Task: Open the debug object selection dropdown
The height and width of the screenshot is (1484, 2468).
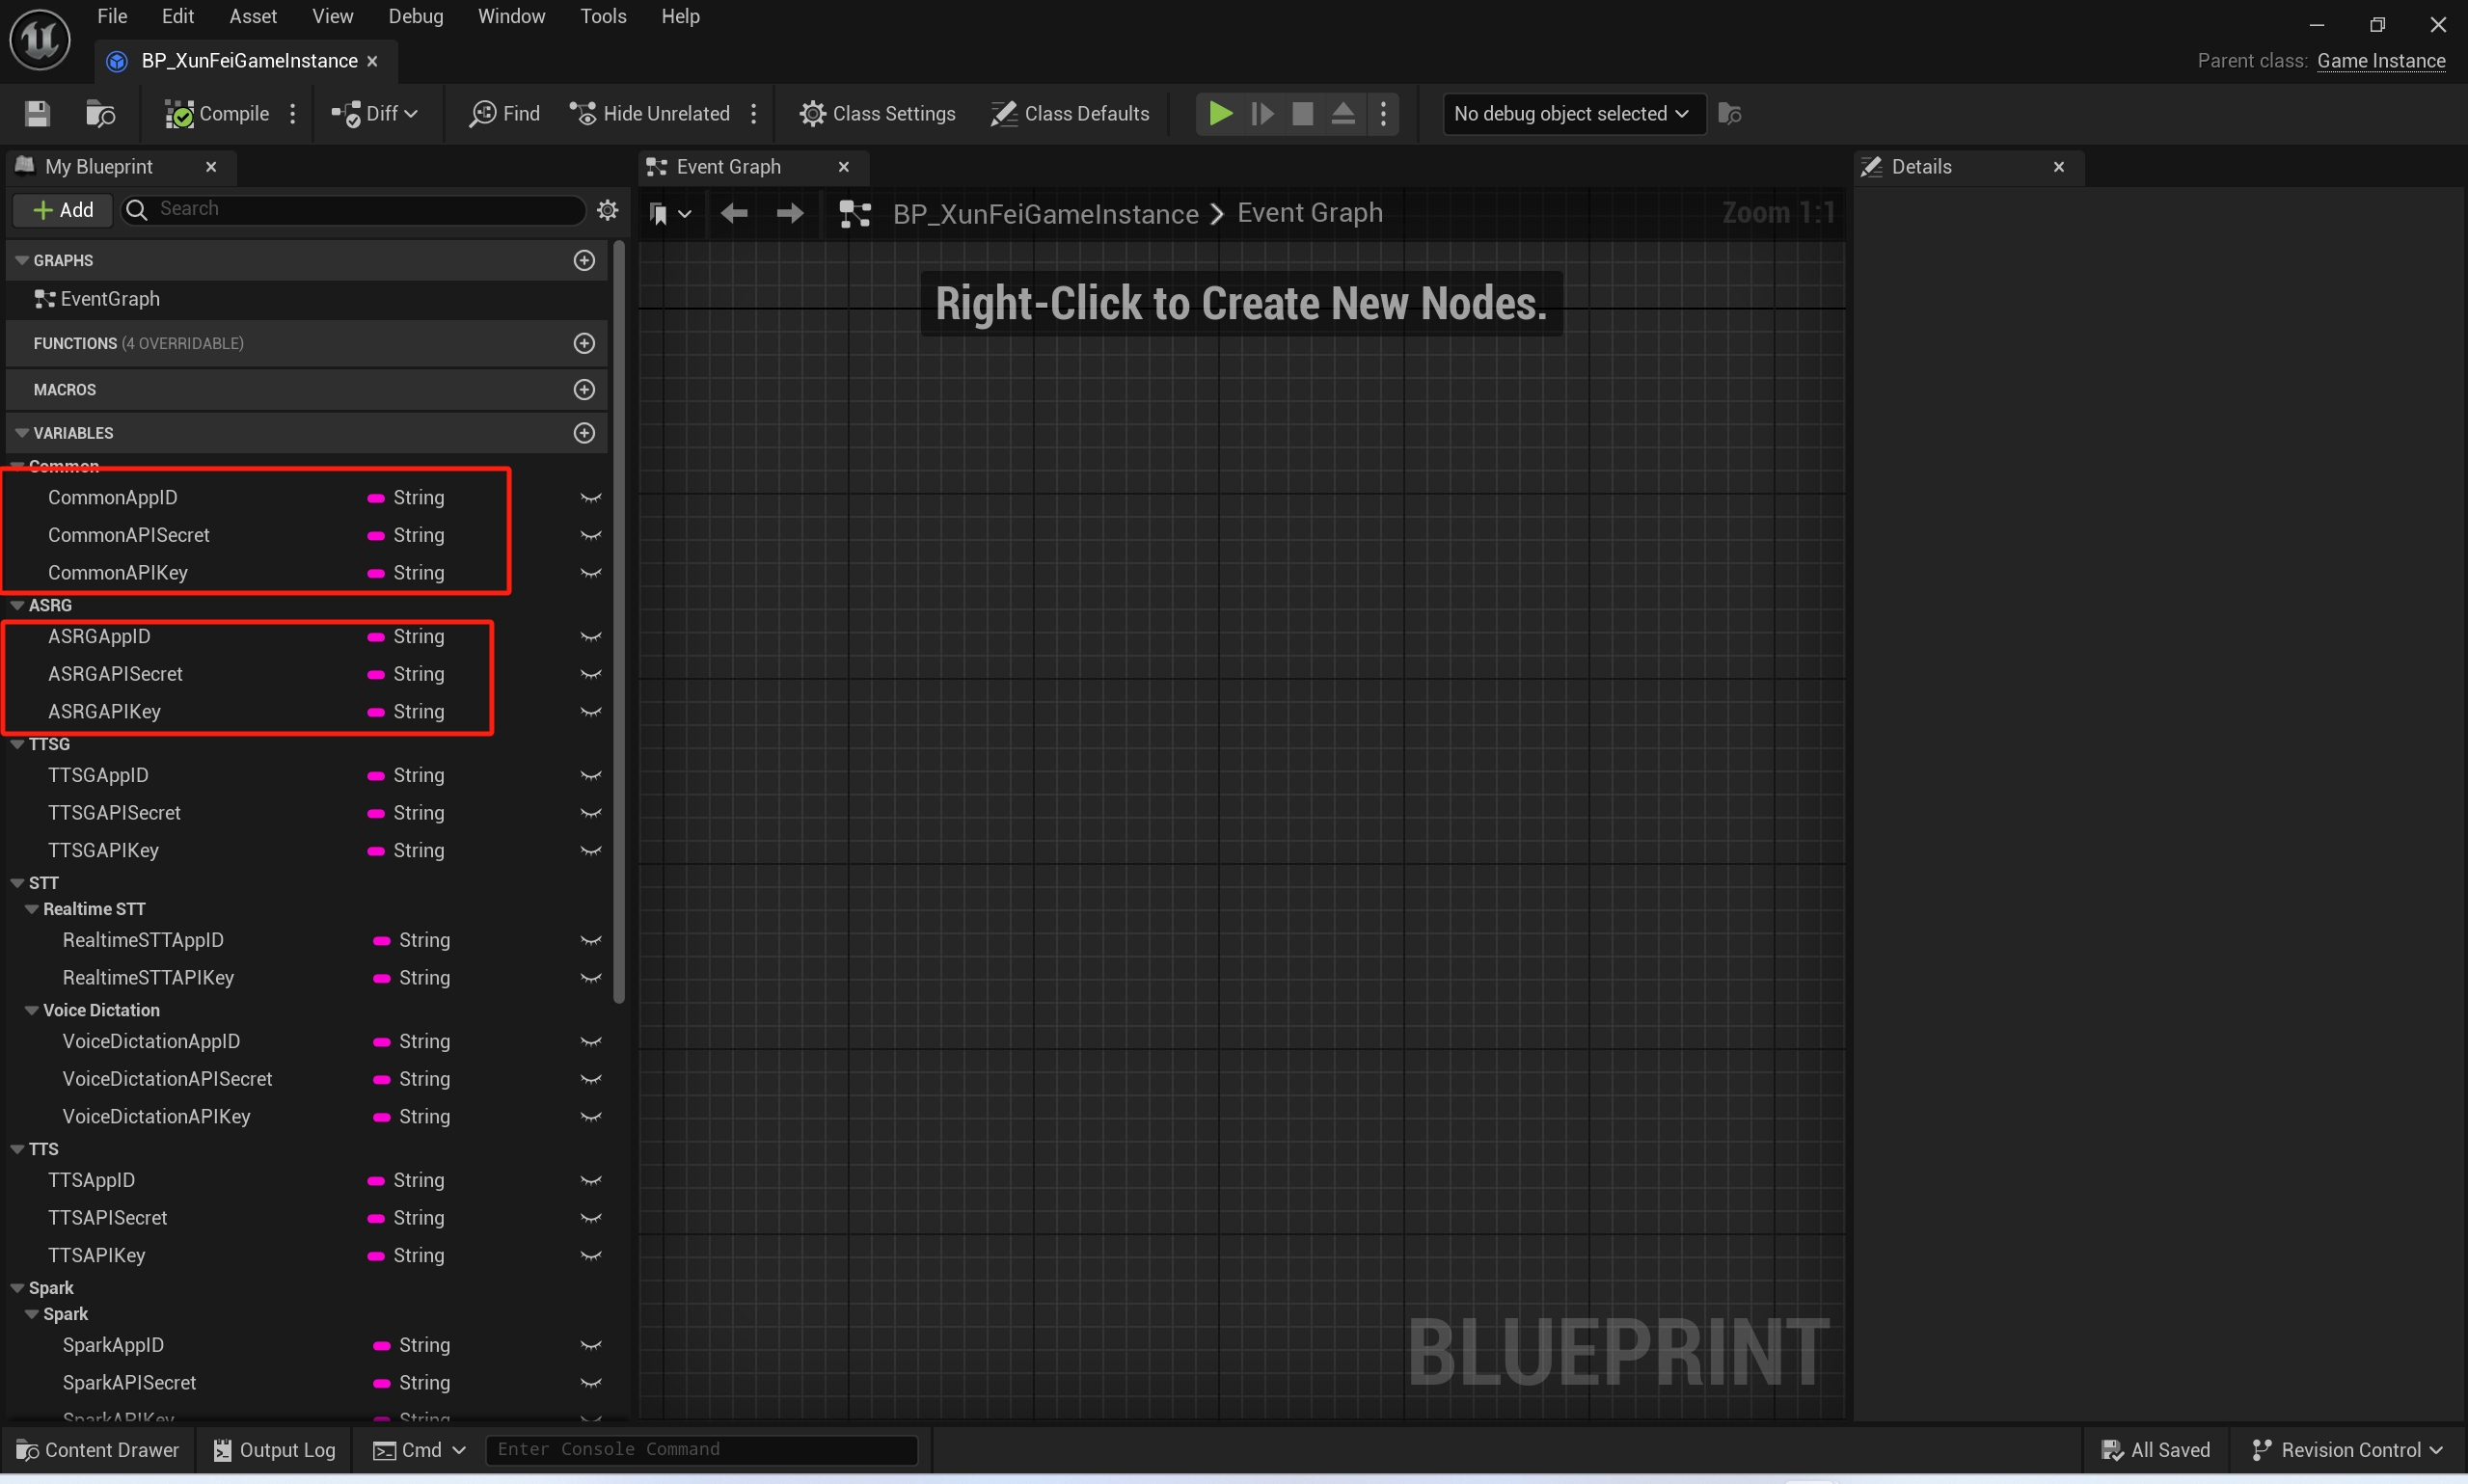Action: pyautogui.click(x=1572, y=114)
